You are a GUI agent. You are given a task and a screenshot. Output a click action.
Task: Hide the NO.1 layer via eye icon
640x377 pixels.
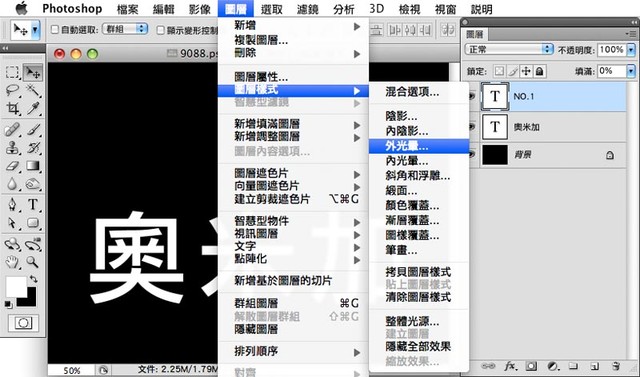[x=472, y=96]
